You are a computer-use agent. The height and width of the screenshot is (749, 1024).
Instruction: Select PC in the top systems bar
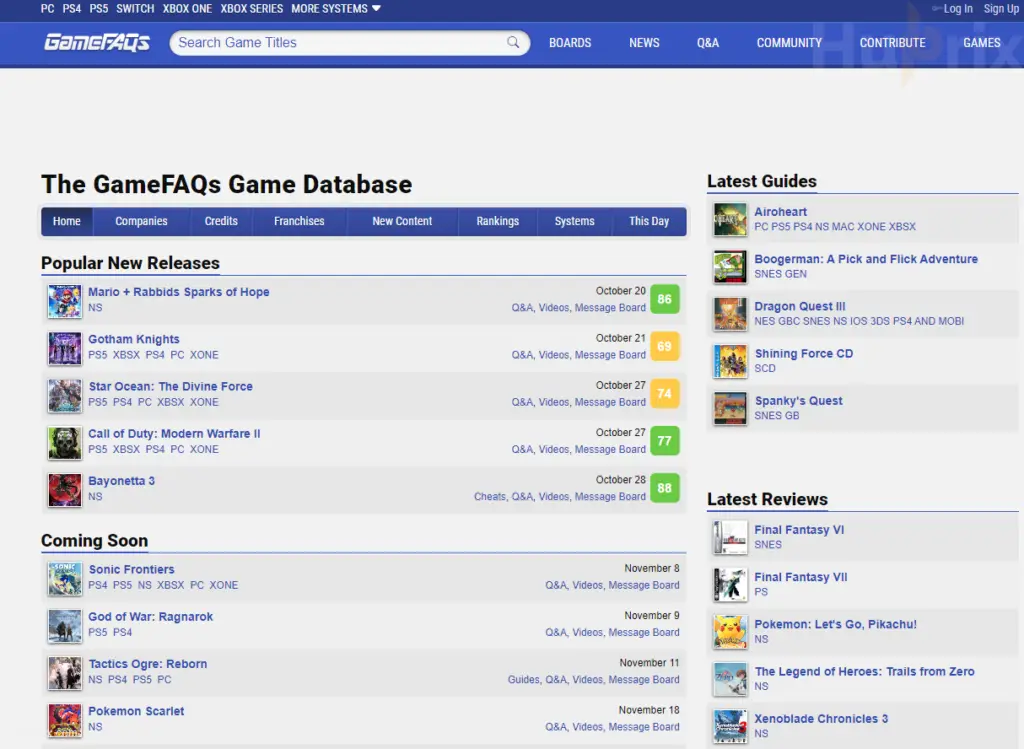pyautogui.click(x=48, y=8)
